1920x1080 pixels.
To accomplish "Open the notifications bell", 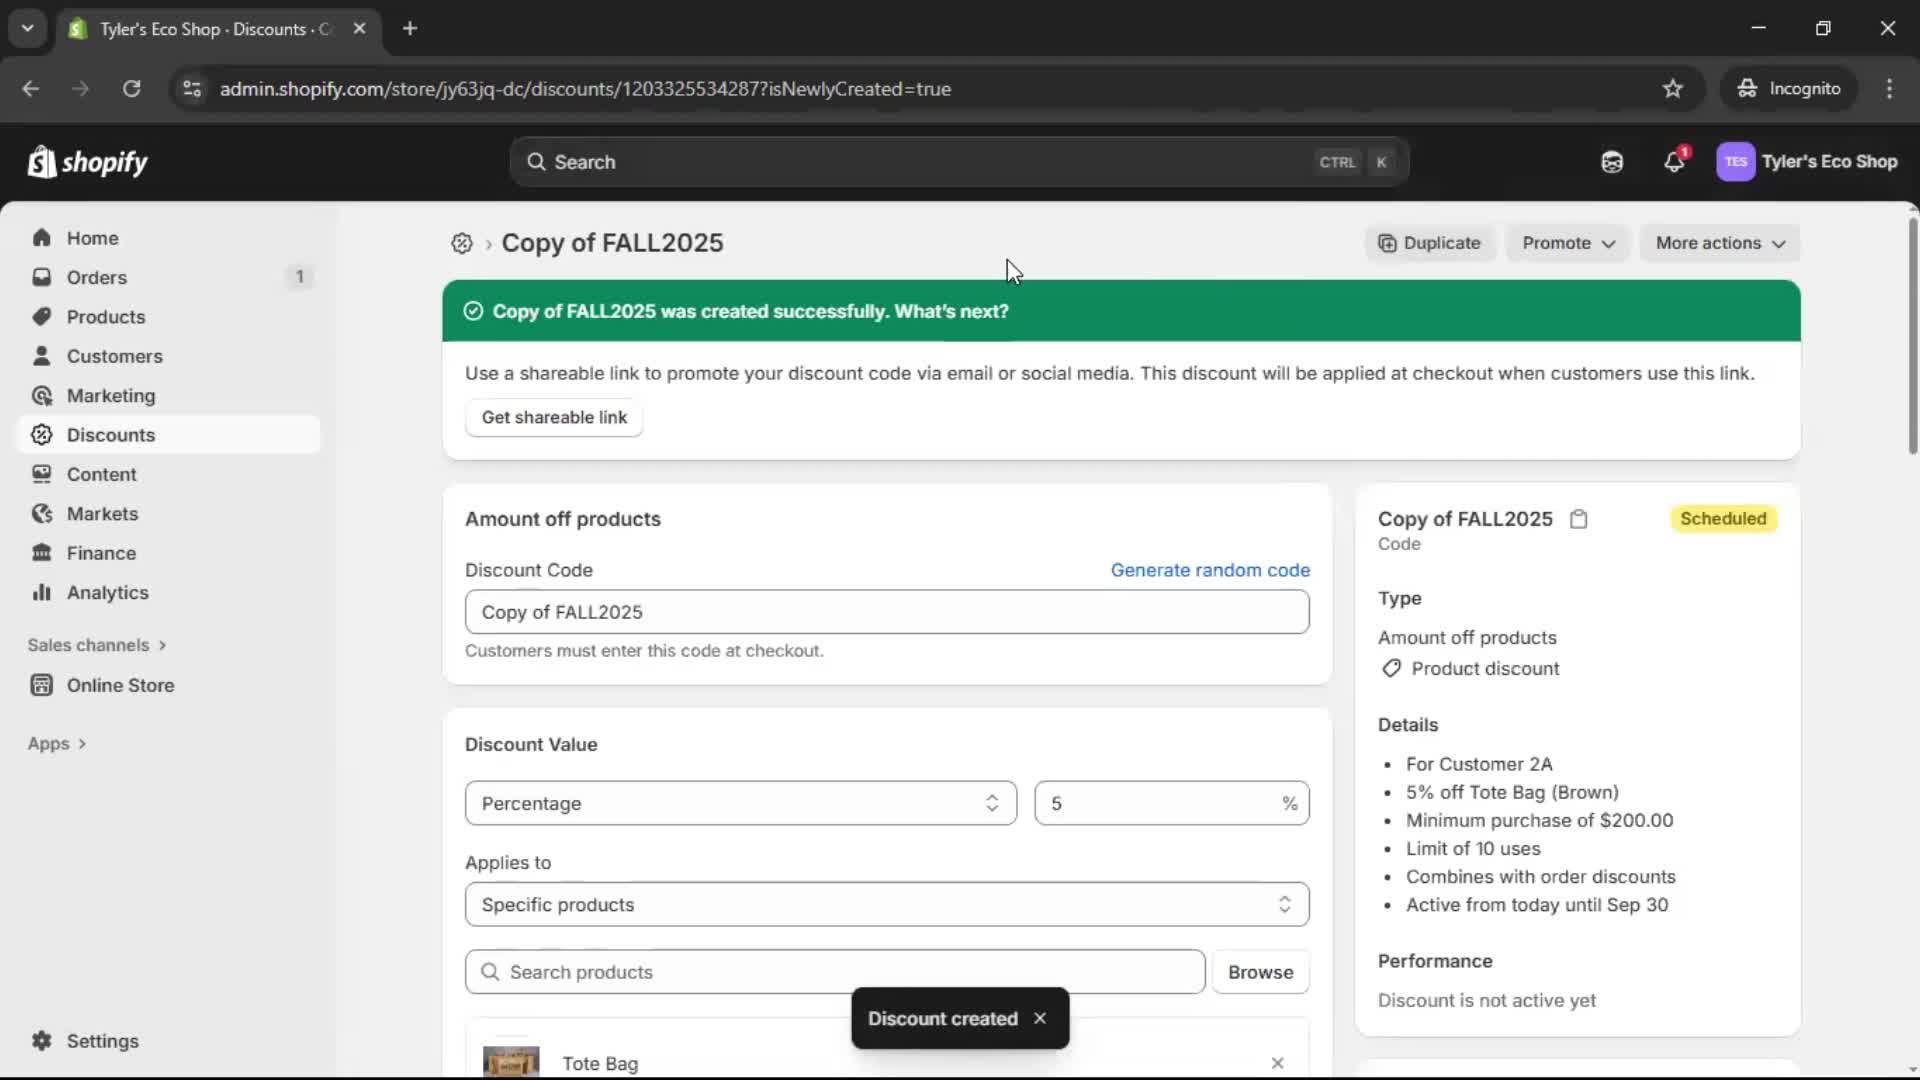I will [1675, 161].
